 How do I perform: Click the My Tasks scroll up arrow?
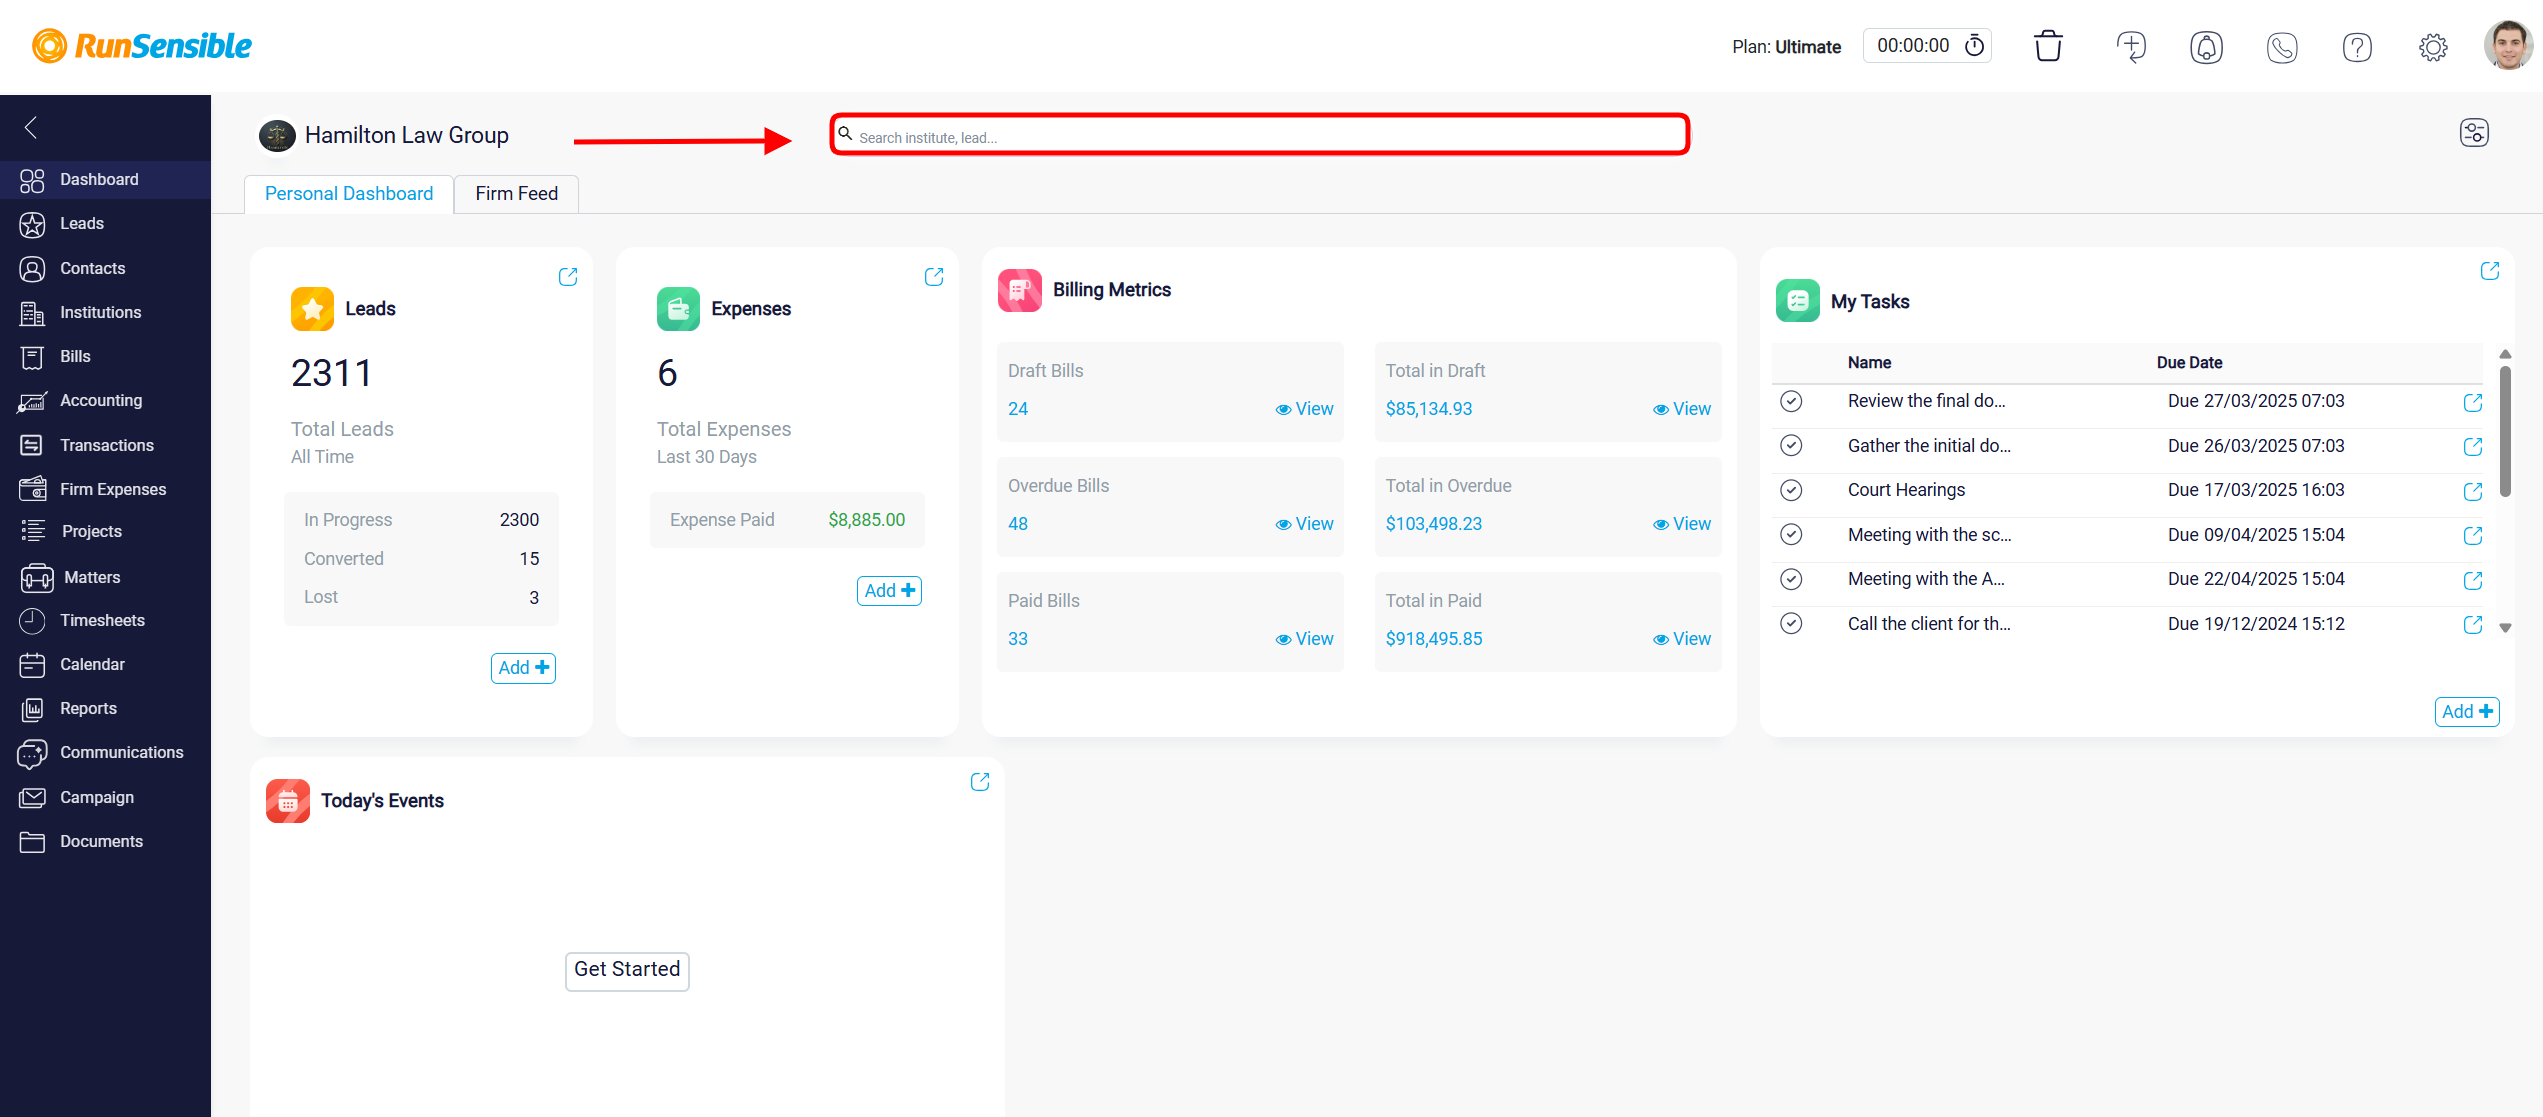coord(2505,354)
